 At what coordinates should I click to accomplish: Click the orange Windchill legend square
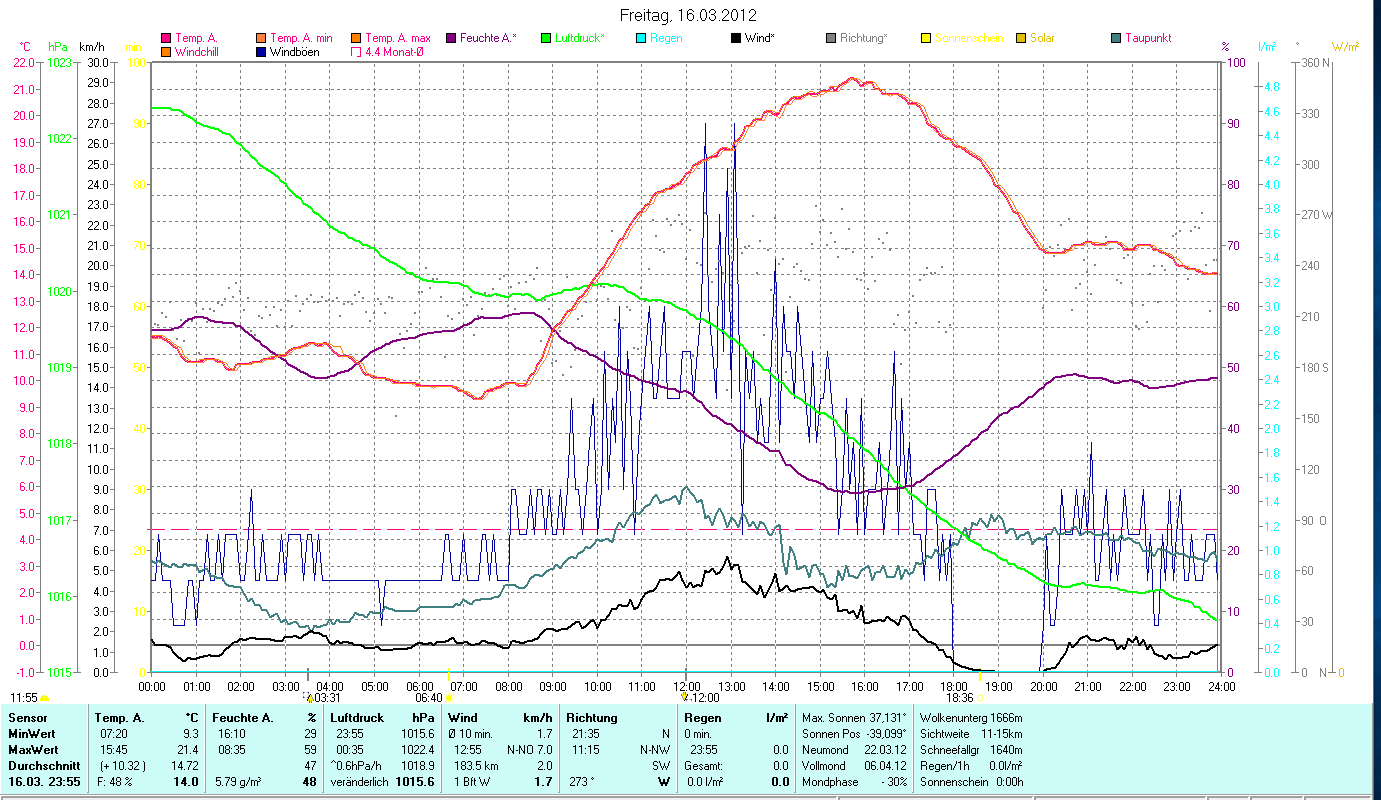pos(166,52)
